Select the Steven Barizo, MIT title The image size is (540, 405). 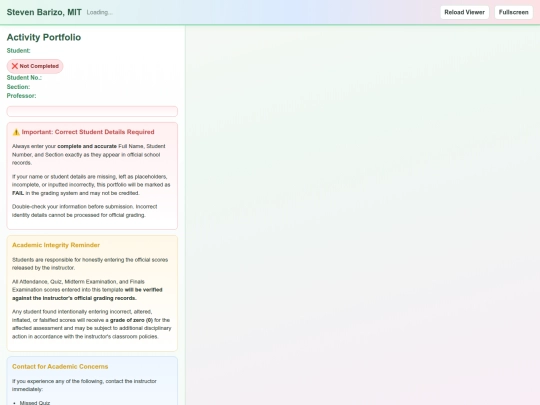coord(44,12)
